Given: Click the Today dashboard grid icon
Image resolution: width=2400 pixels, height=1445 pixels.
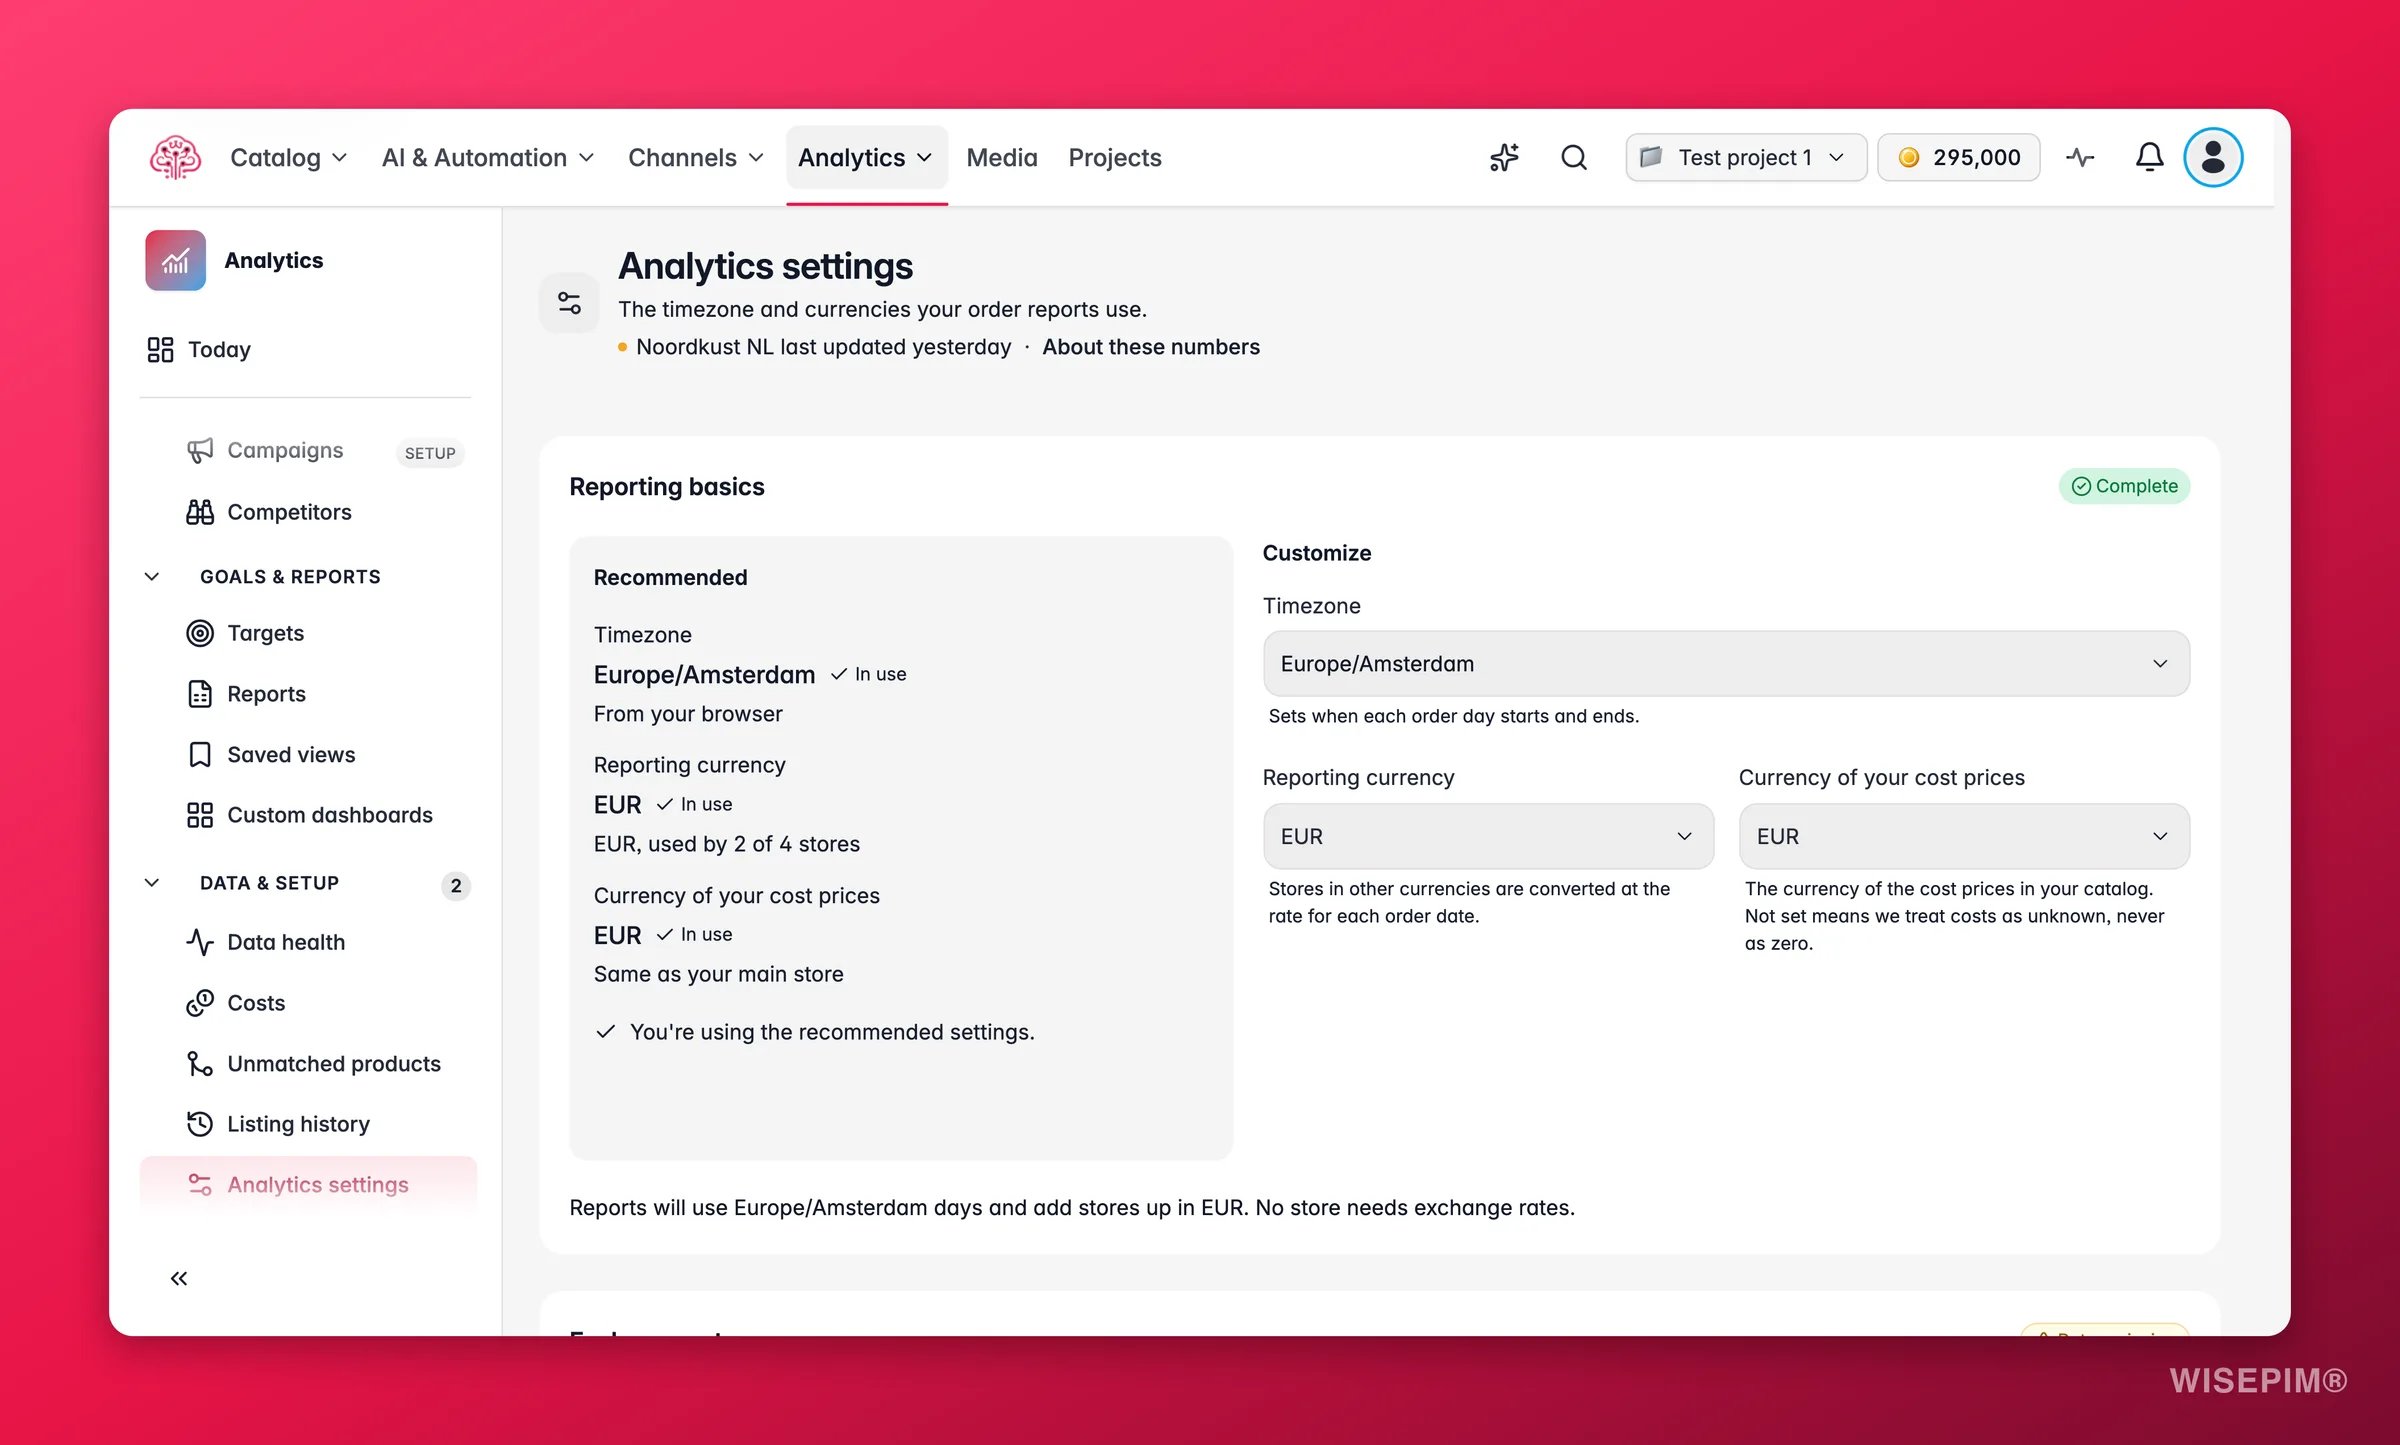Looking at the screenshot, I should click(x=160, y=349).
